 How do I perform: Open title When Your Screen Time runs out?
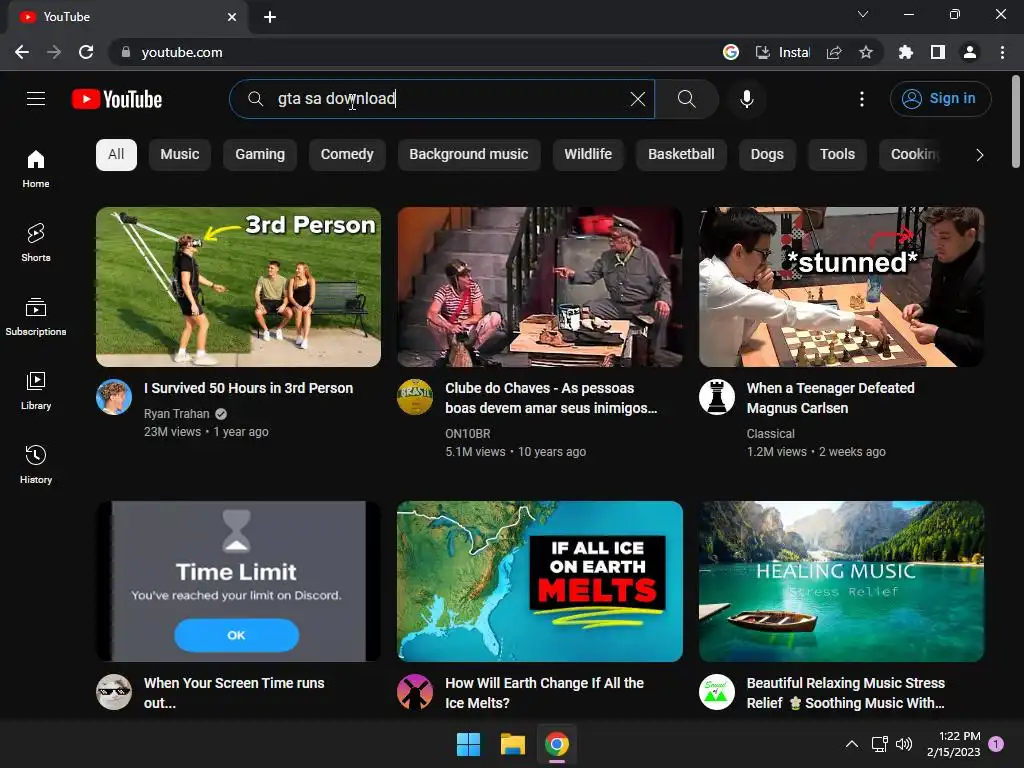tap(234, 693)
